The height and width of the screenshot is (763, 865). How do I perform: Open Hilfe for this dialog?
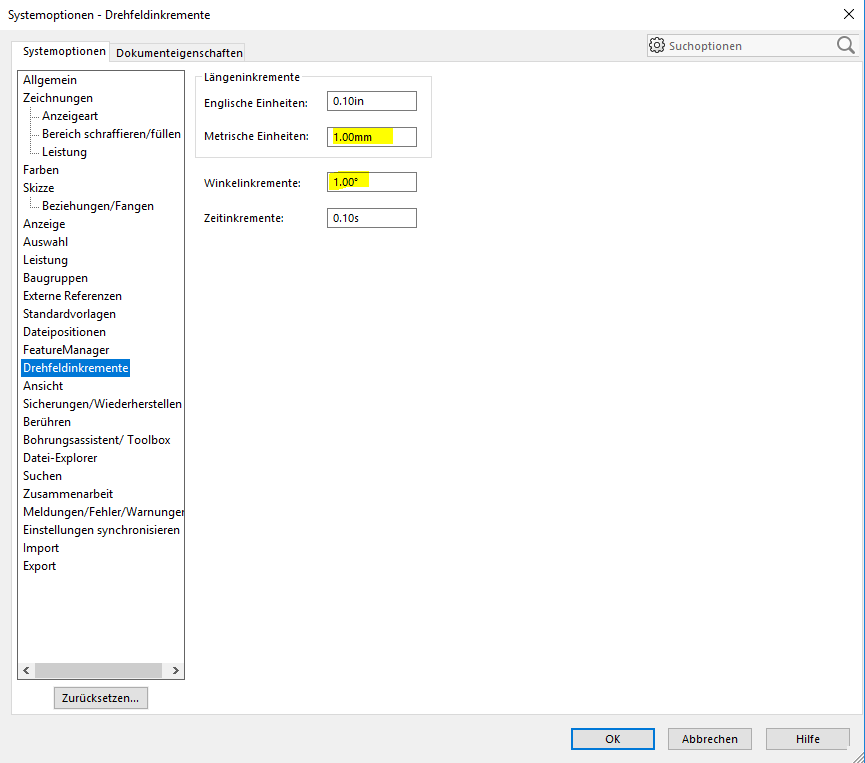pyautogui.click(x=807, y=739)
